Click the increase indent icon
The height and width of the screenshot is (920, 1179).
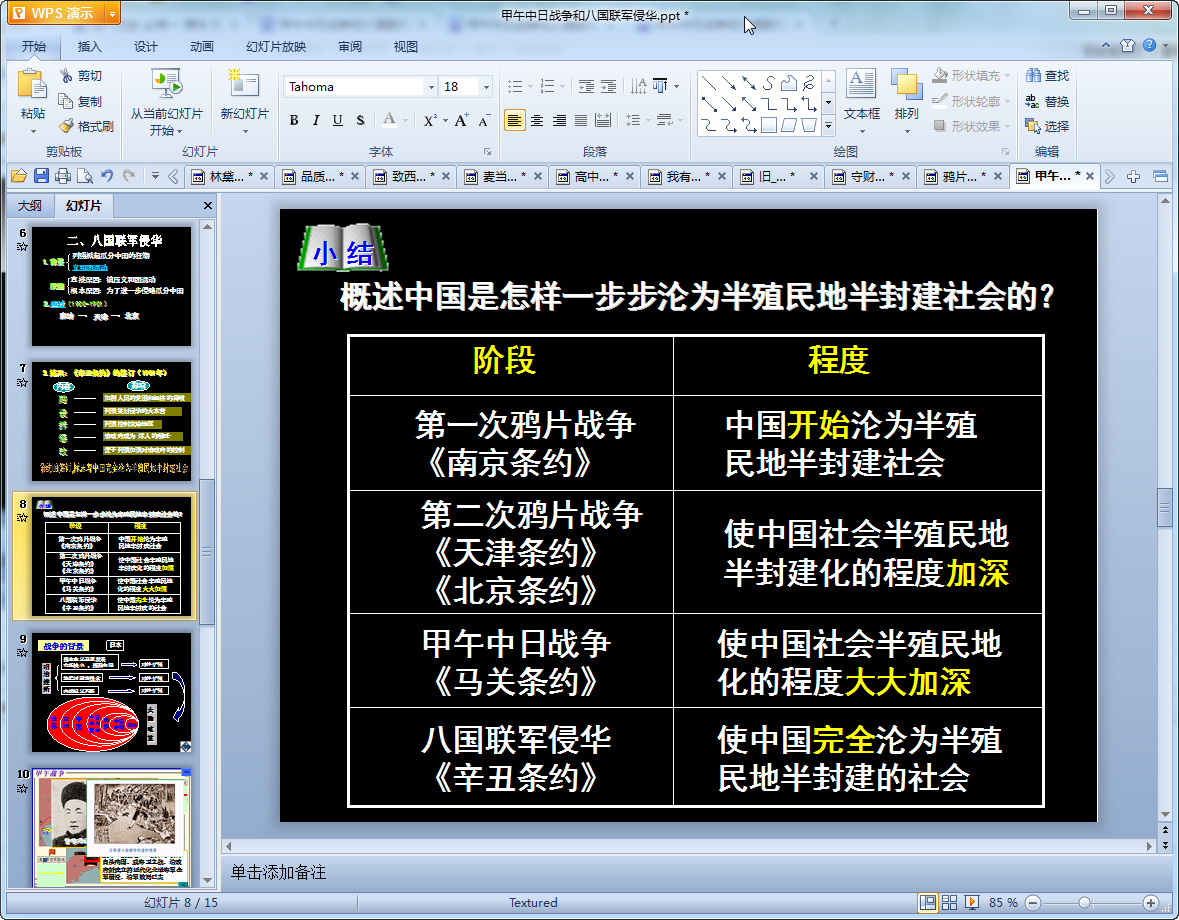(608, 86)
